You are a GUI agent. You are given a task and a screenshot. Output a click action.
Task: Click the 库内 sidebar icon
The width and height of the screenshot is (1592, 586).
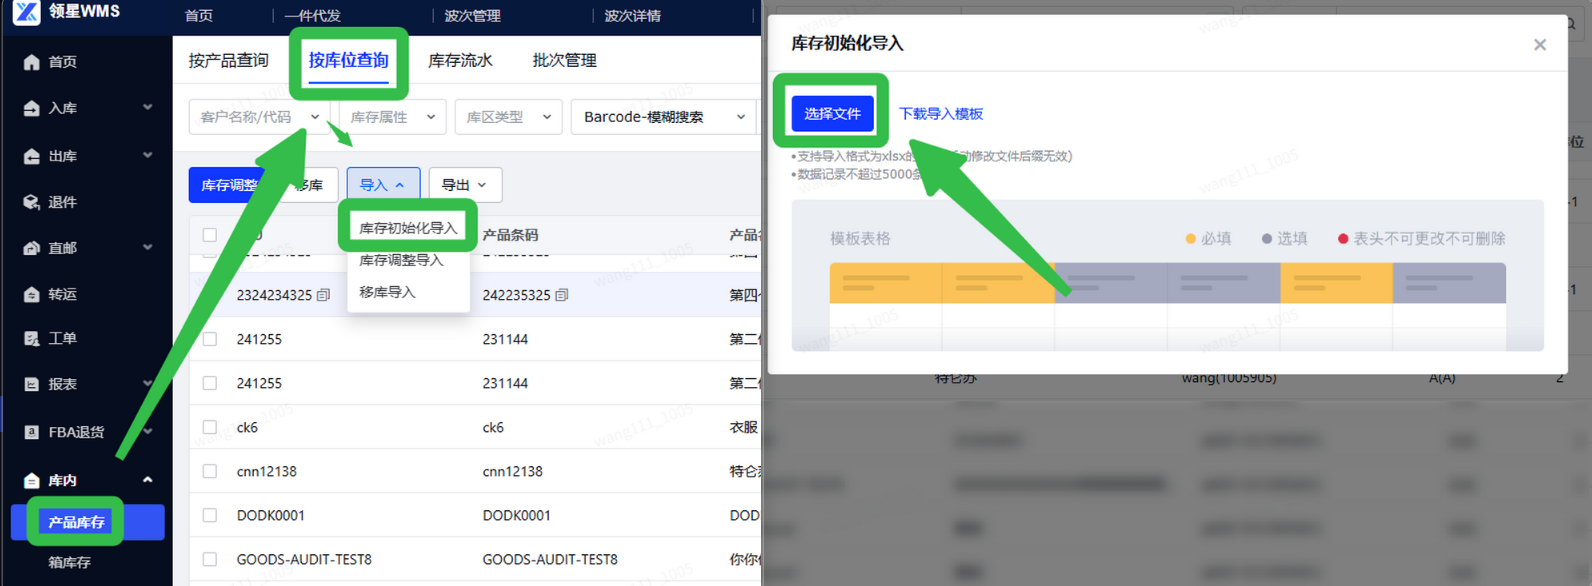tap(32, 481)
